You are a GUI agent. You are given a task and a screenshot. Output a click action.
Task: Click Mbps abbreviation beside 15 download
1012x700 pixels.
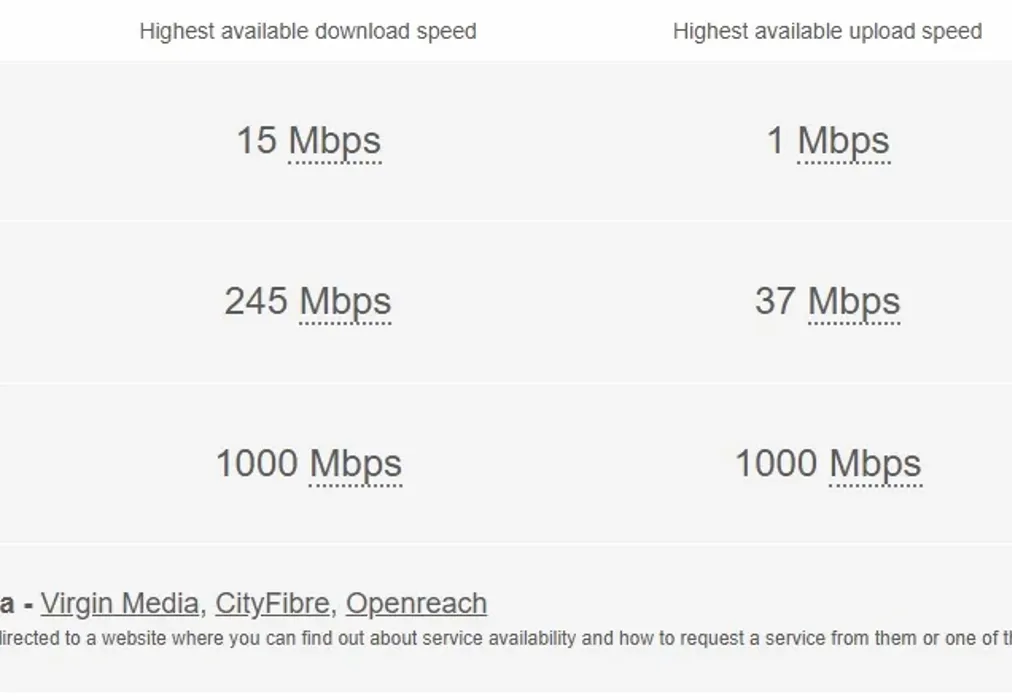(x=334, y=141)
